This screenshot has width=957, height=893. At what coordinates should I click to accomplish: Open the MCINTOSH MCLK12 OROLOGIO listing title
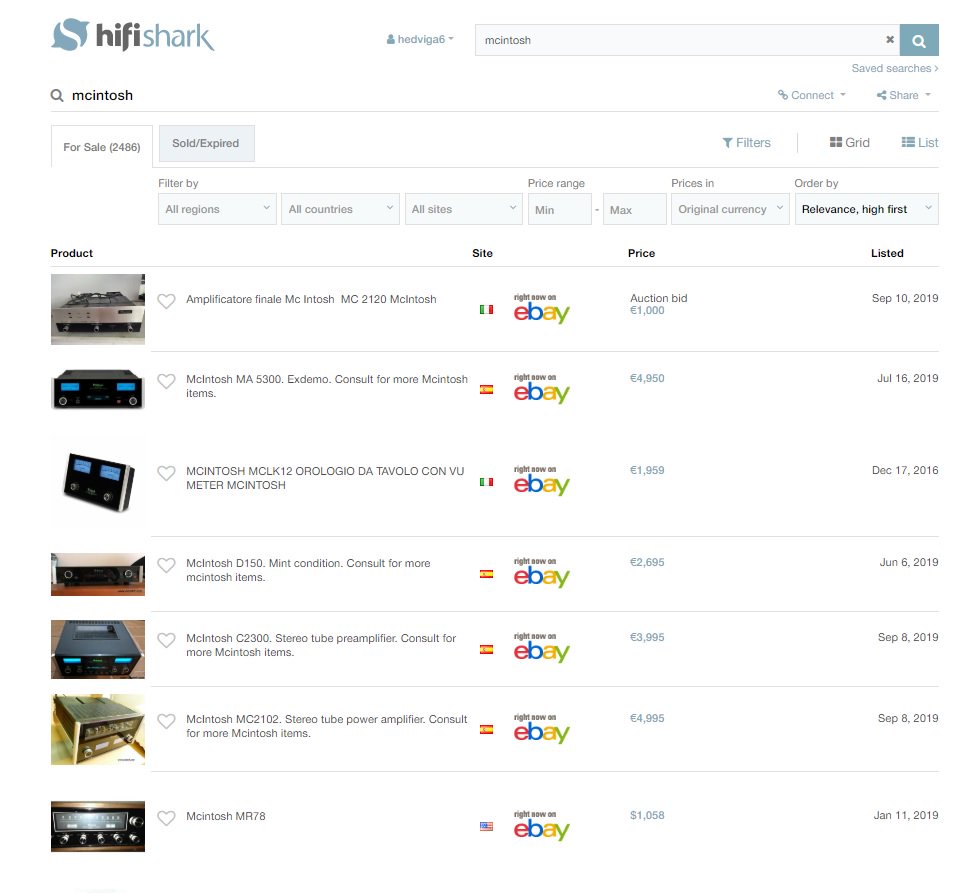pyautogui.click(x=325, y=479)
